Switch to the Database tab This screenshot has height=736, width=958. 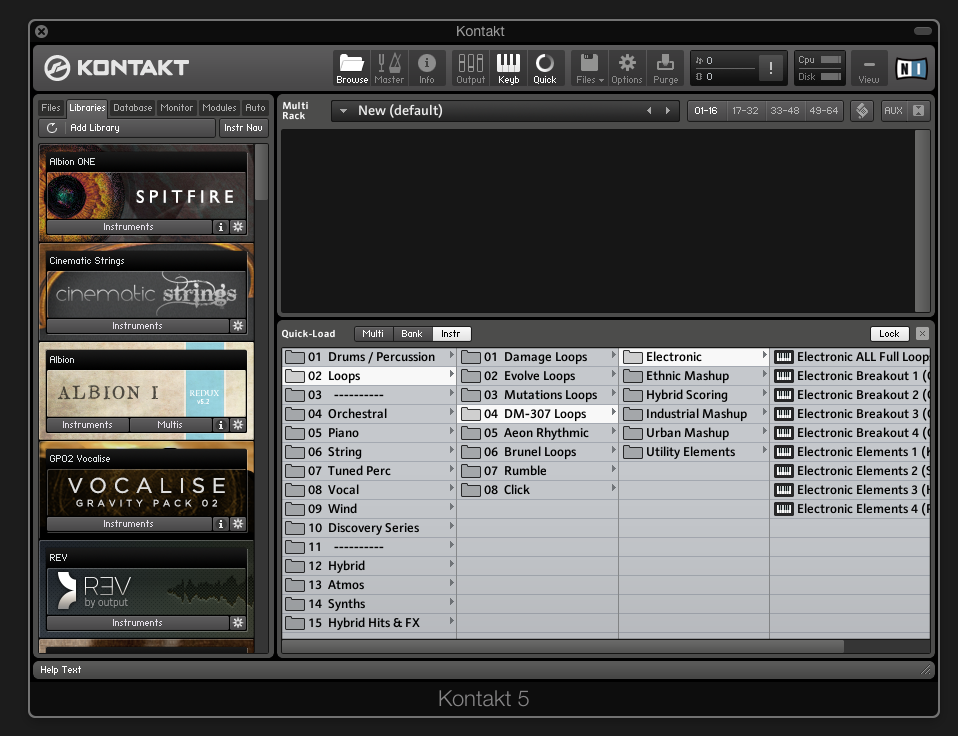coord(132,108)
